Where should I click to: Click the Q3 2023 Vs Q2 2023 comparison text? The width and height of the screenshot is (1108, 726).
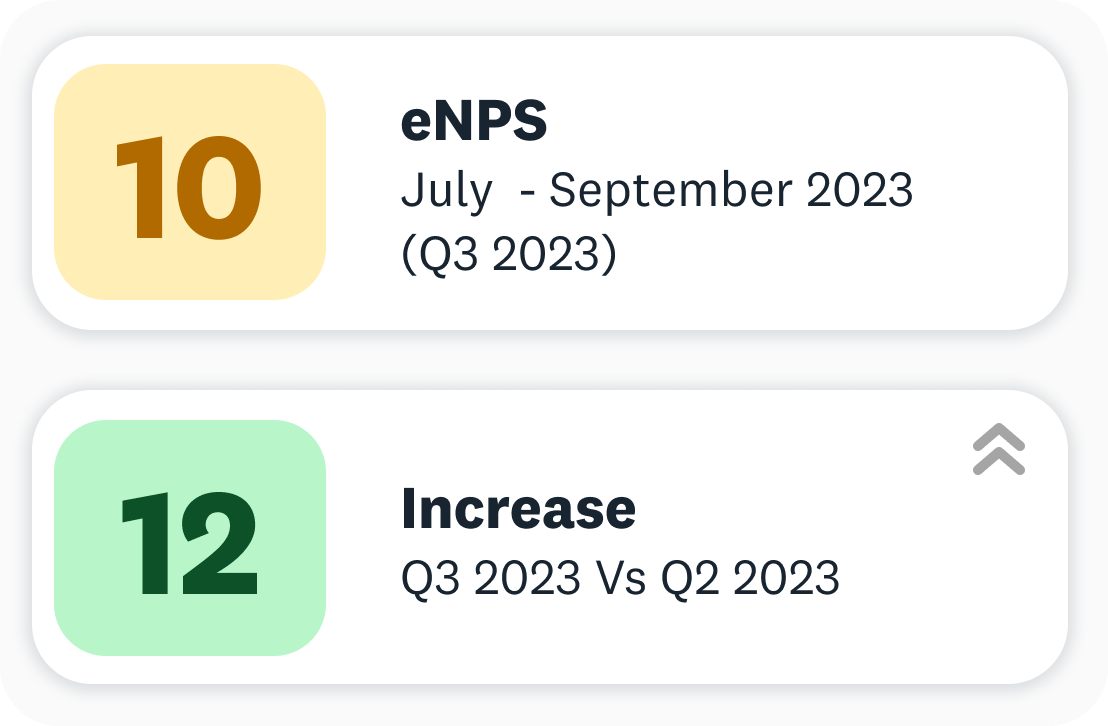(x=620, y=578)
